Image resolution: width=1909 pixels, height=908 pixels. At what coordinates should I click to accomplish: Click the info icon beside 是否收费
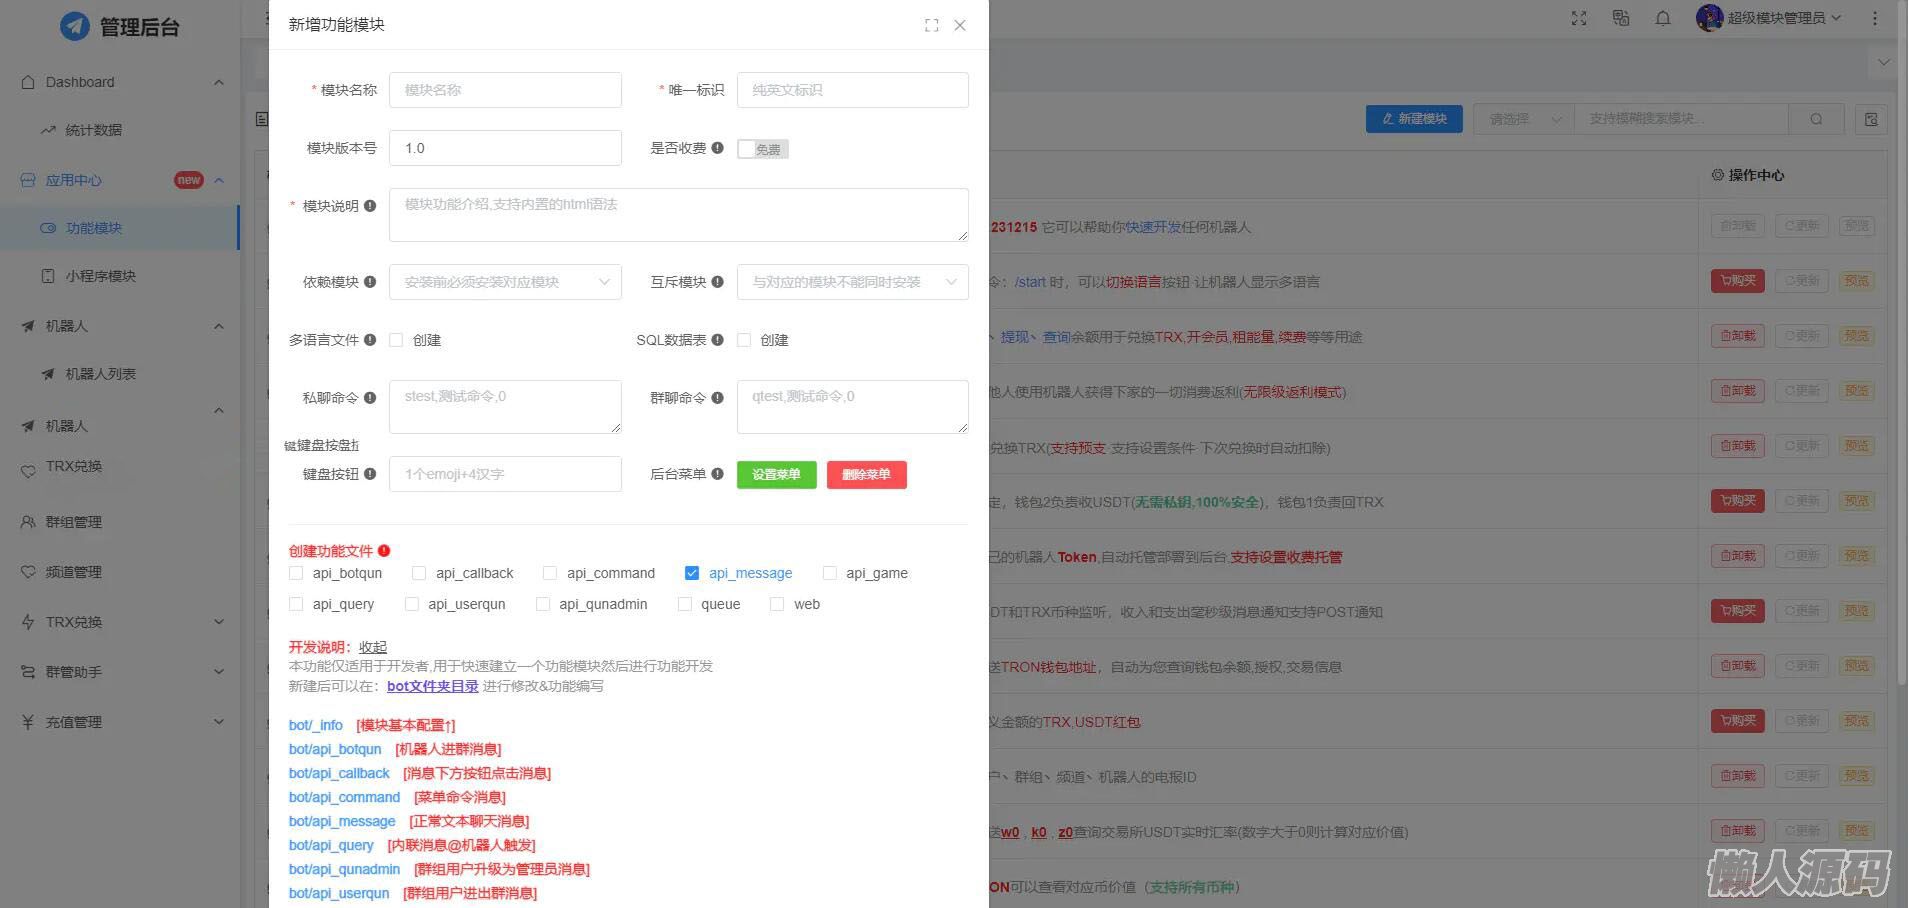point(717,148)
